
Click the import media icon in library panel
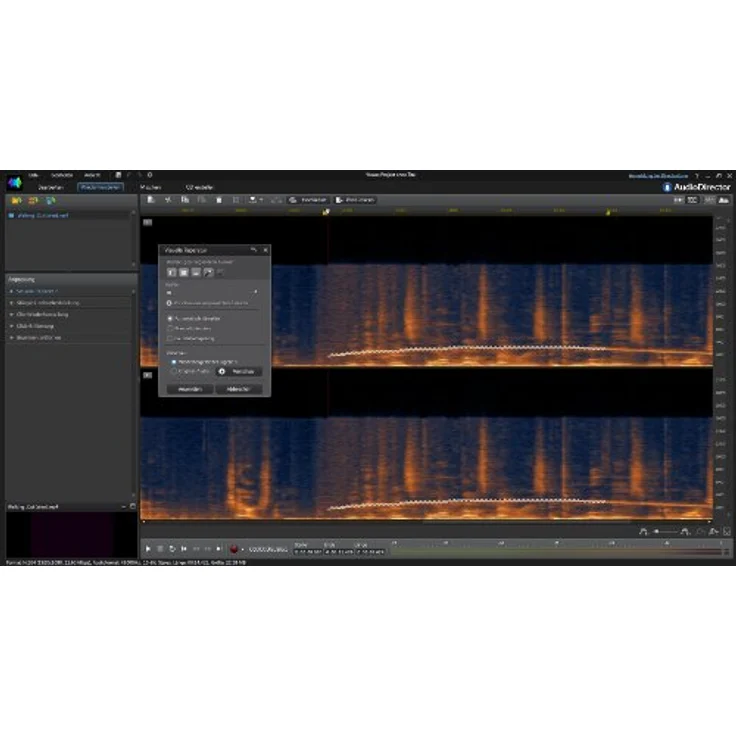tap(16, 200)
